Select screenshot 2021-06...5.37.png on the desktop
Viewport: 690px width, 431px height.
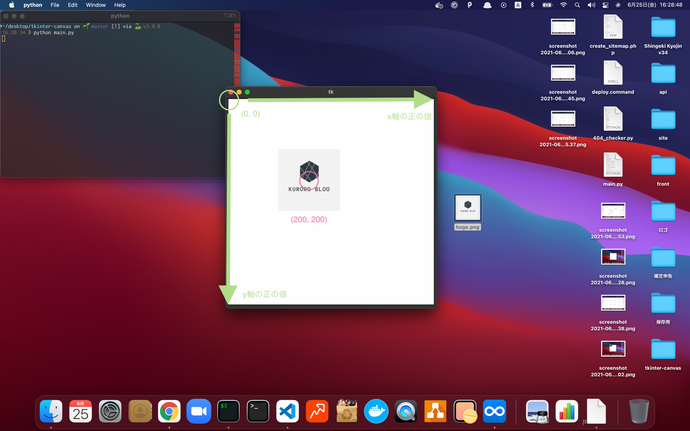coord(563,128)
